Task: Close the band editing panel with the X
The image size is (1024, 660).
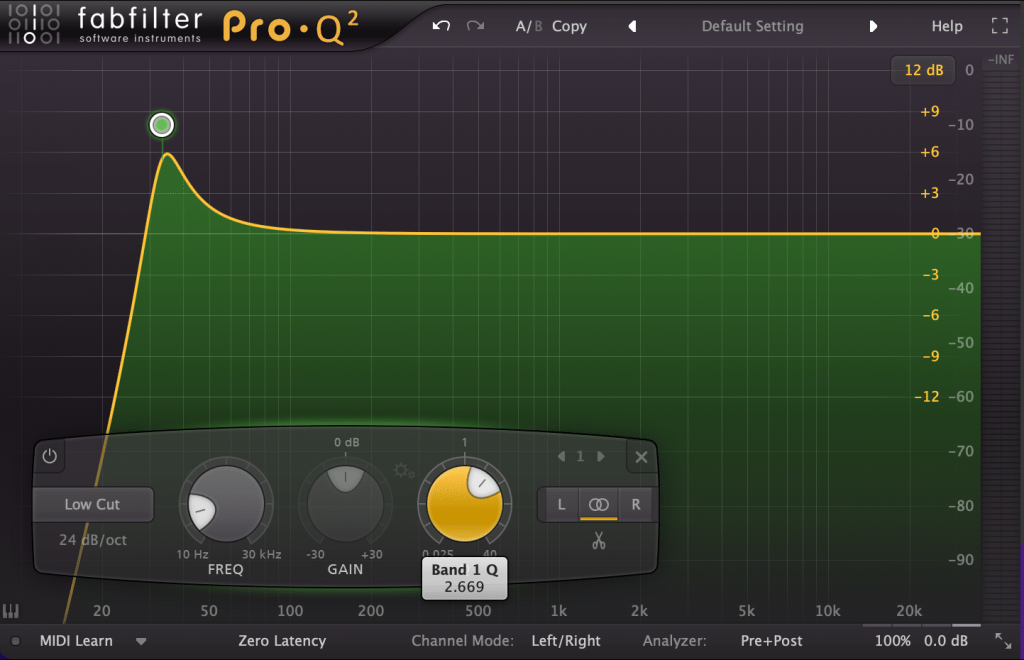Action: click(641, 457)
